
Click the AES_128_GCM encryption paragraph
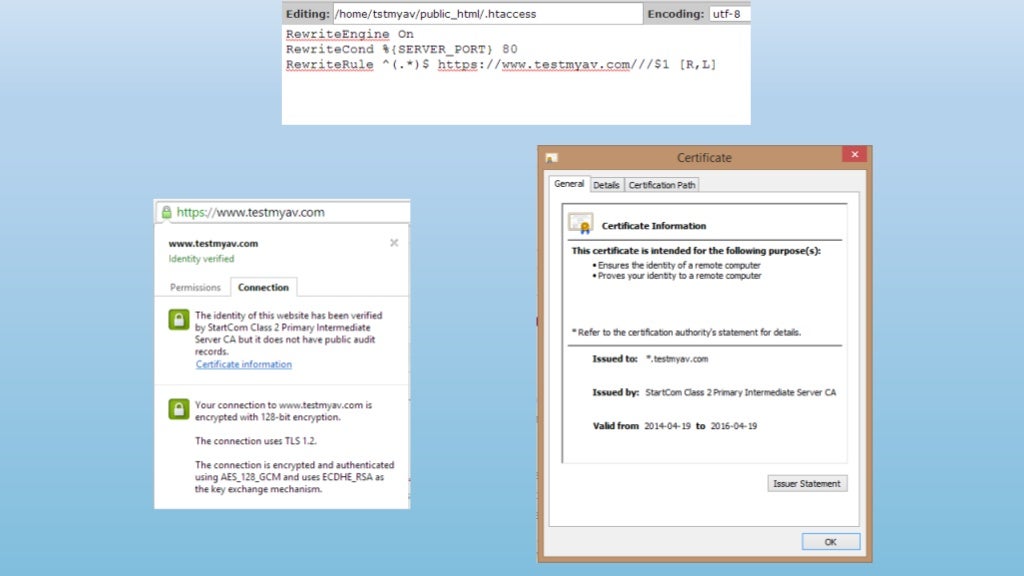[x=295, y=477]
